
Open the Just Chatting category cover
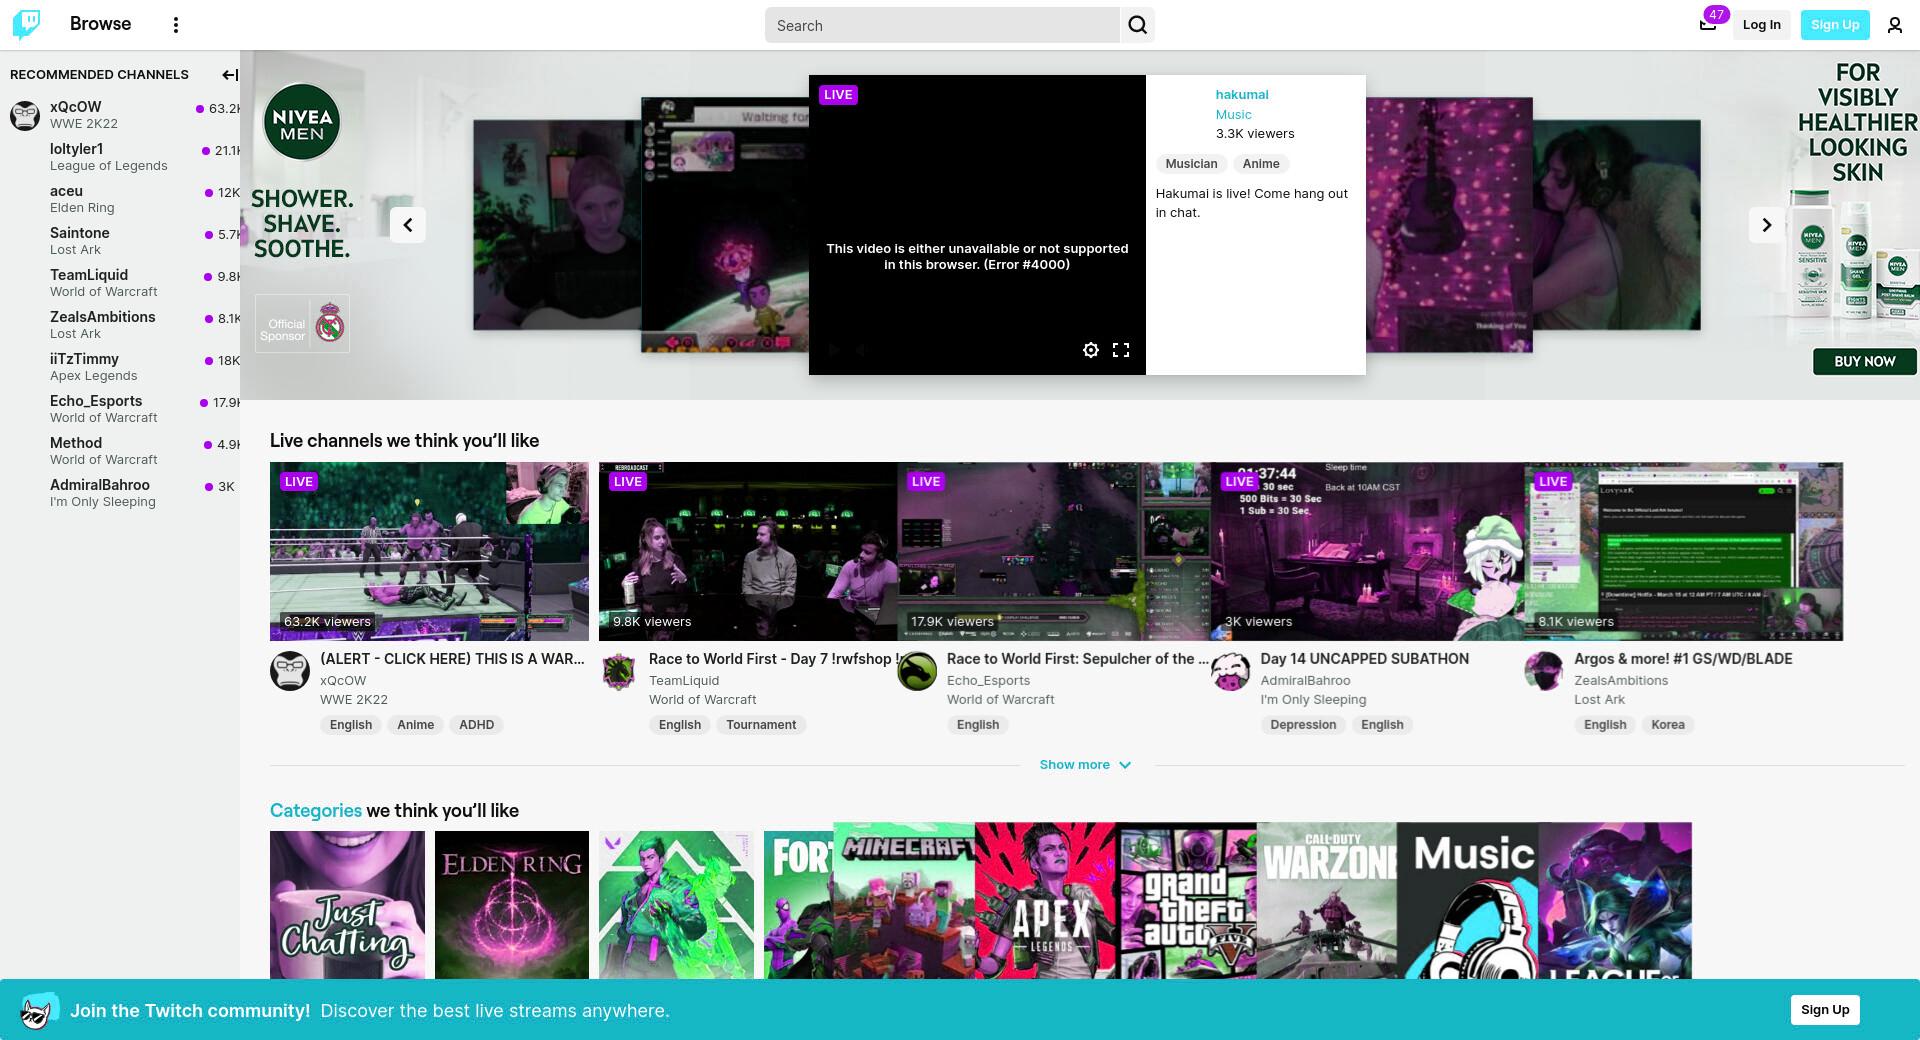tap(347, 905)
